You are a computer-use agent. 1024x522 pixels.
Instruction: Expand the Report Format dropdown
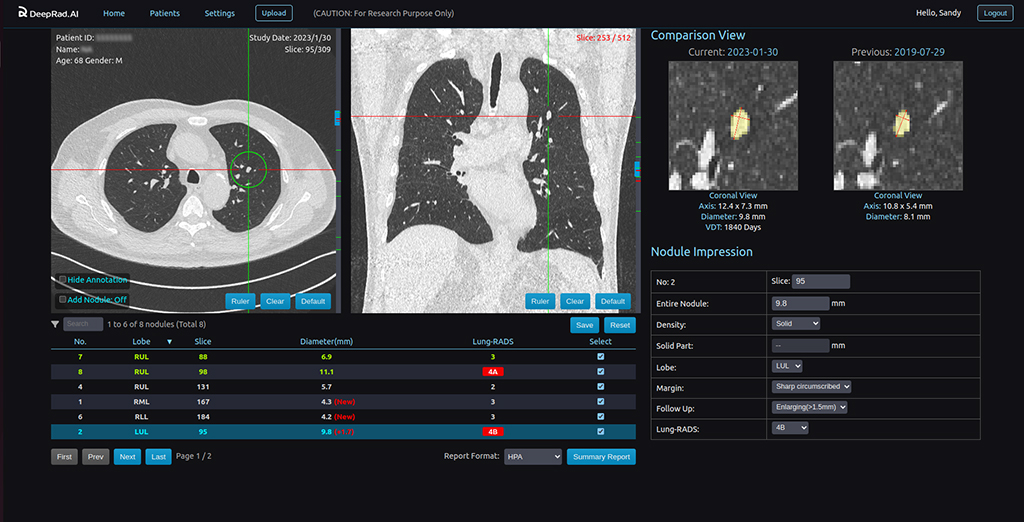(x=533, y=457)
